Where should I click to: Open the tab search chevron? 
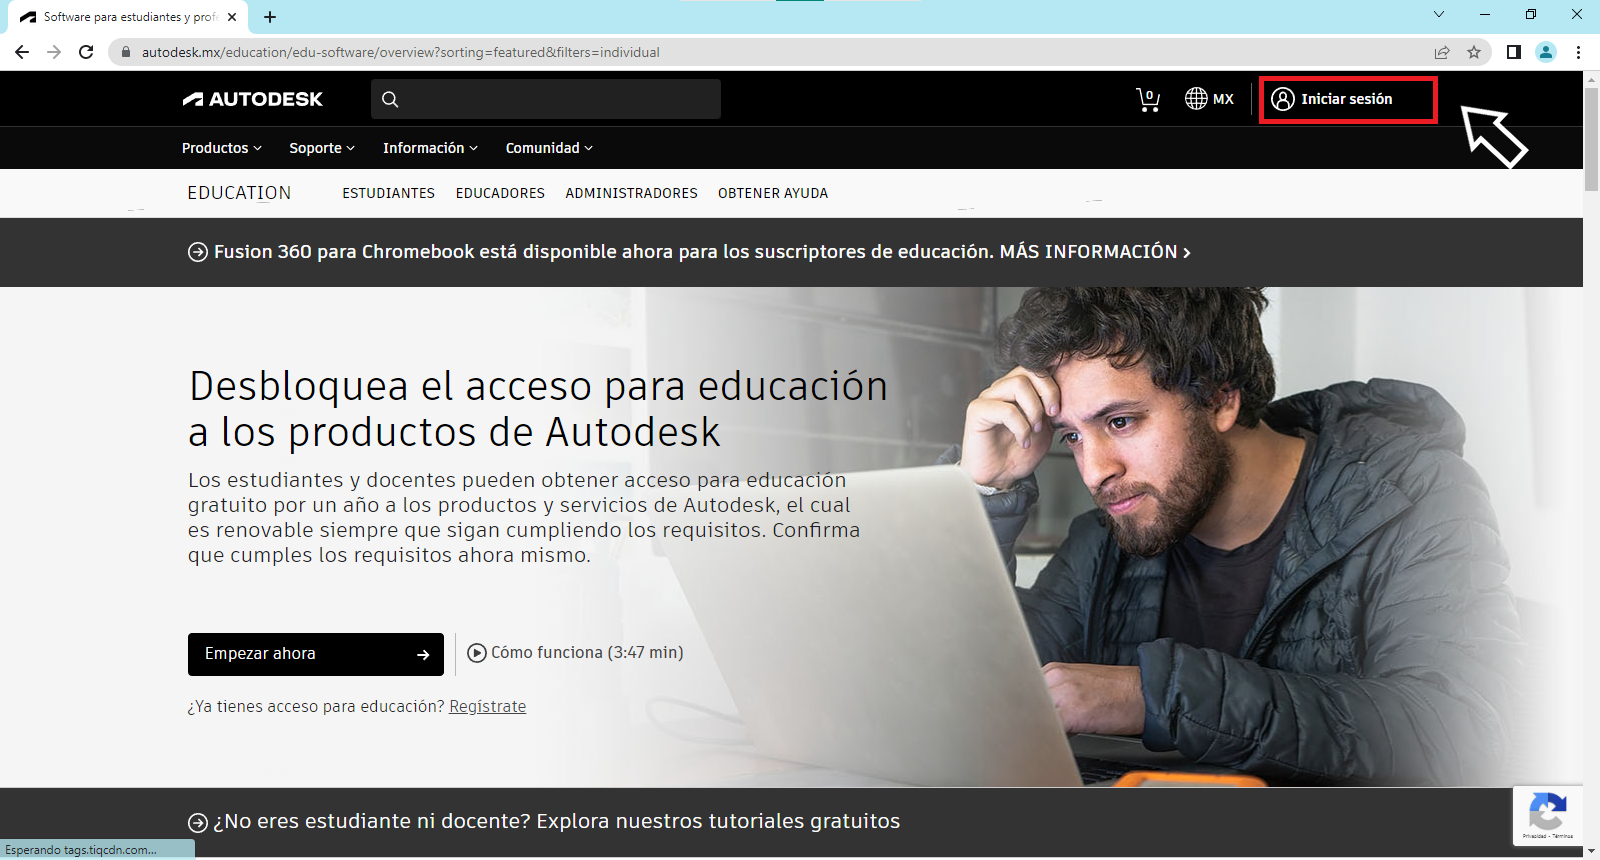(1439, 14)
